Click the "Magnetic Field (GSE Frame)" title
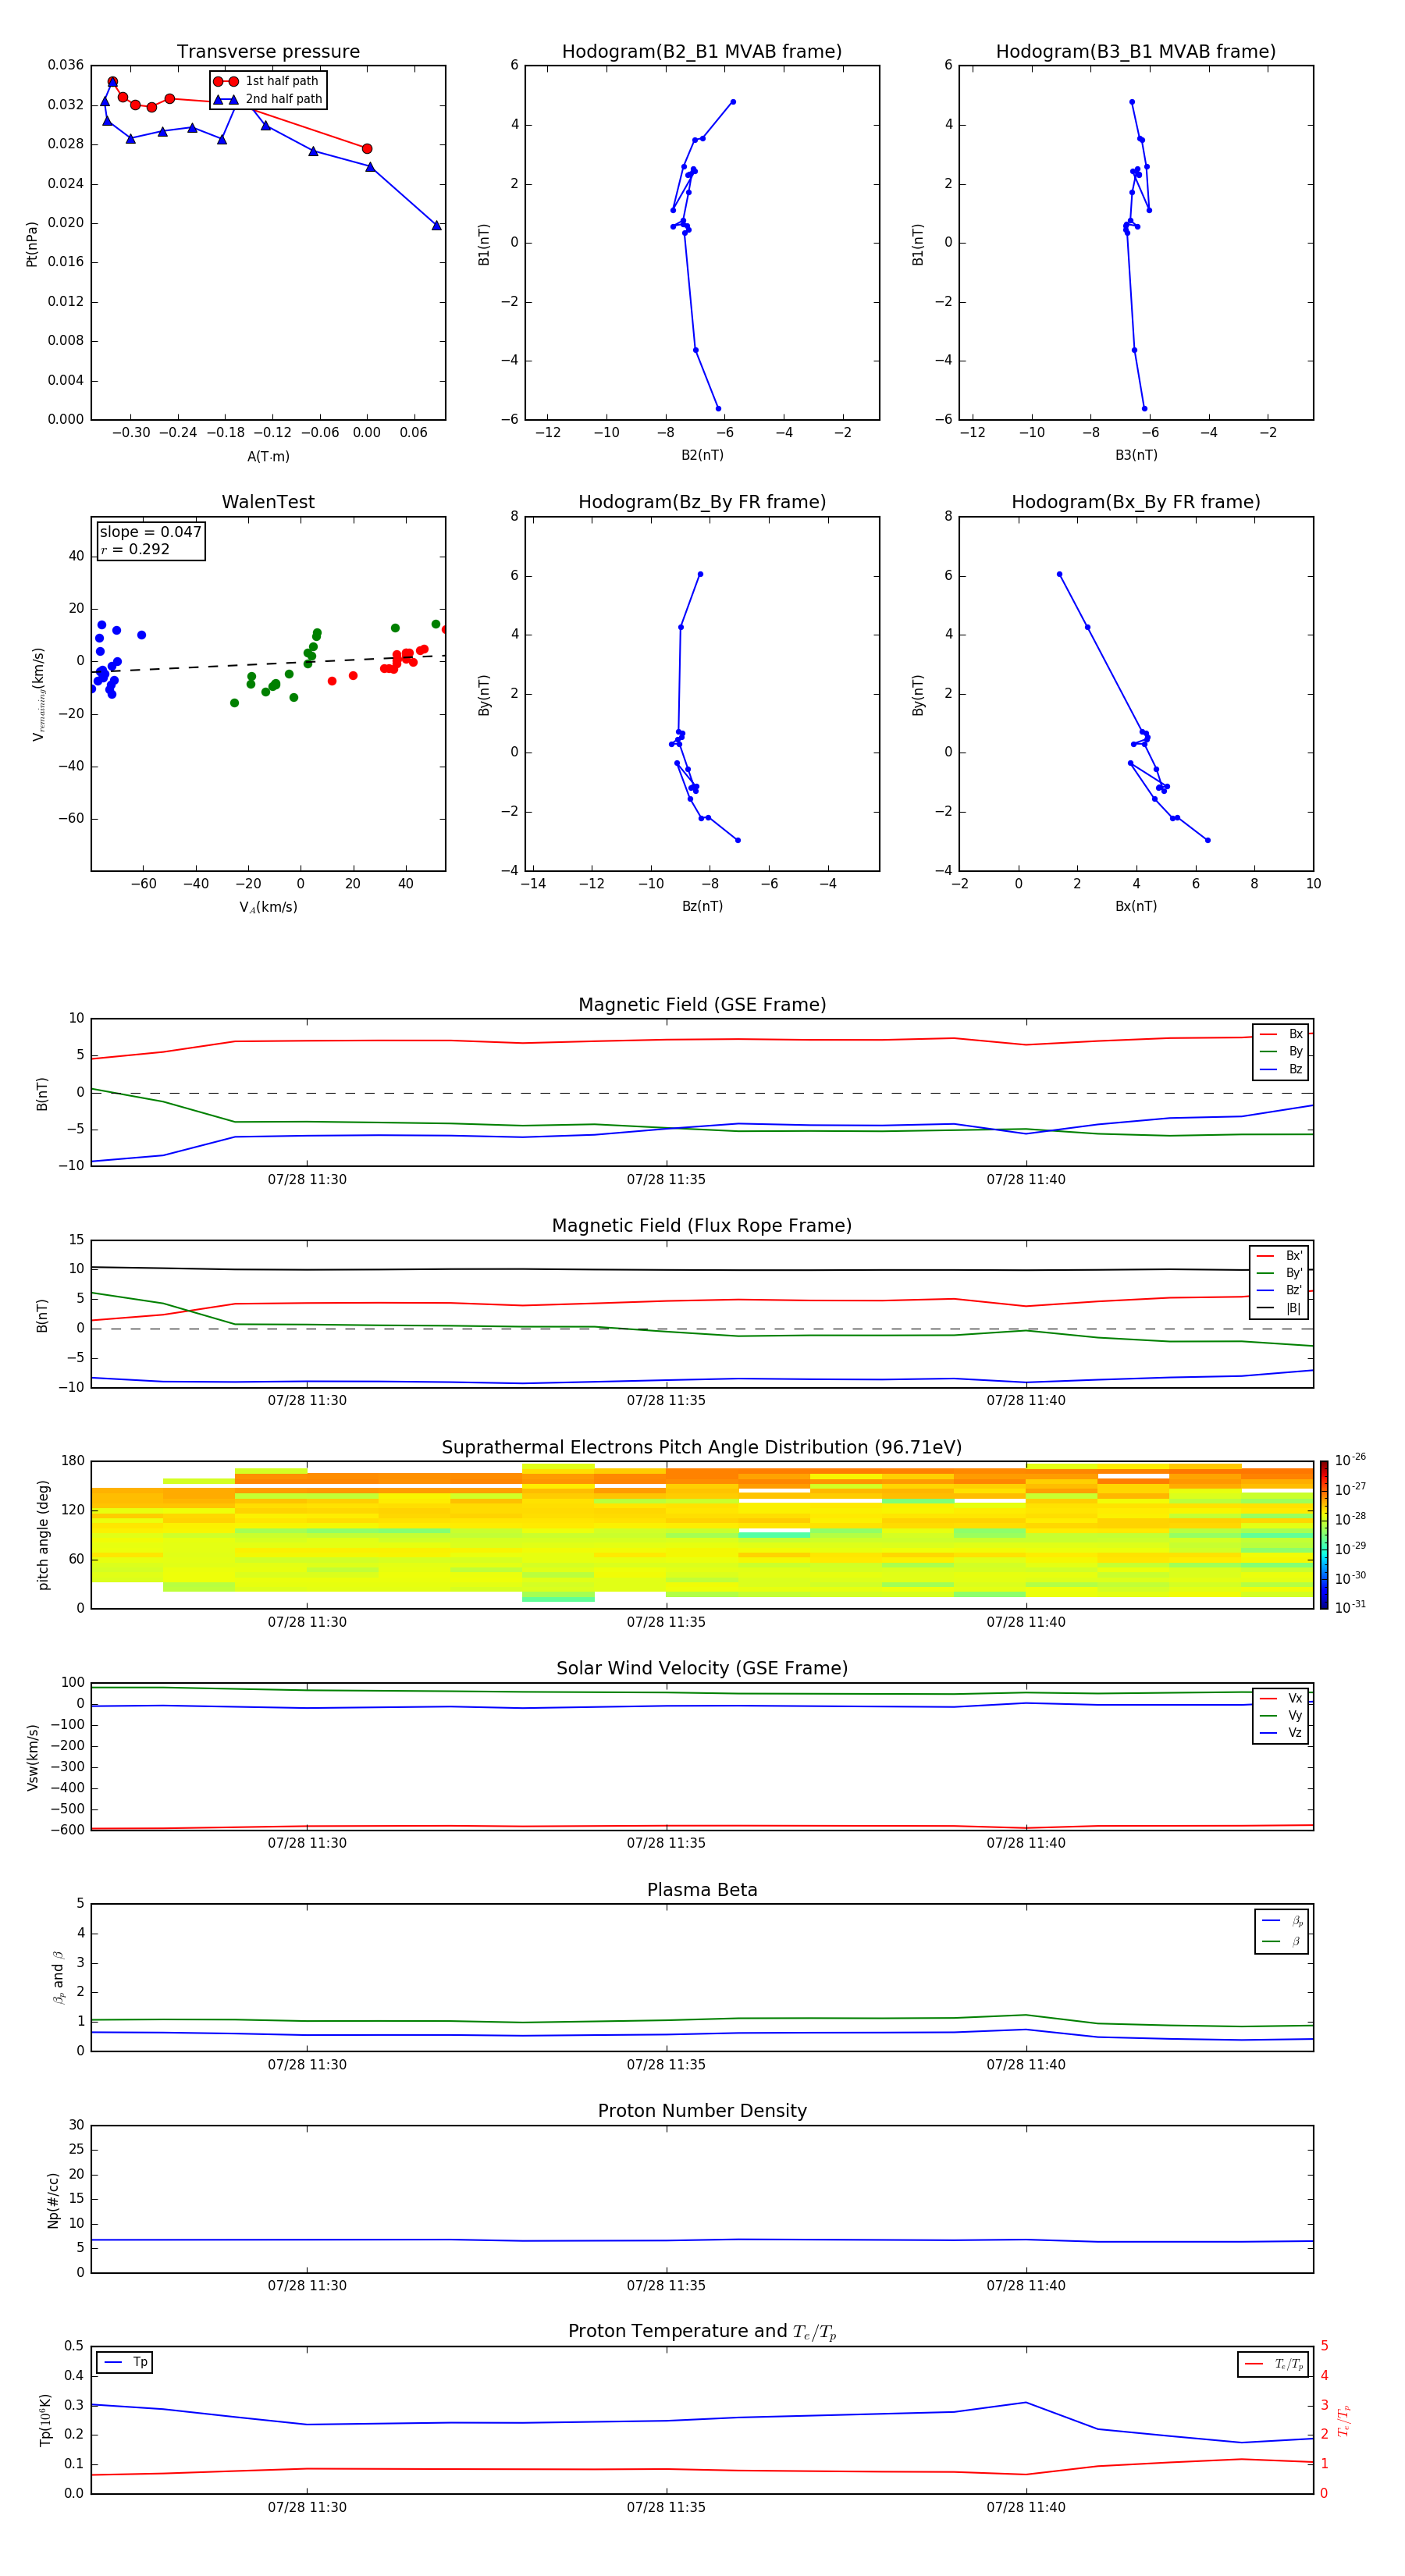Screen dimensions: 1405x2576 pyautogui.click(x=702, y=1005)
